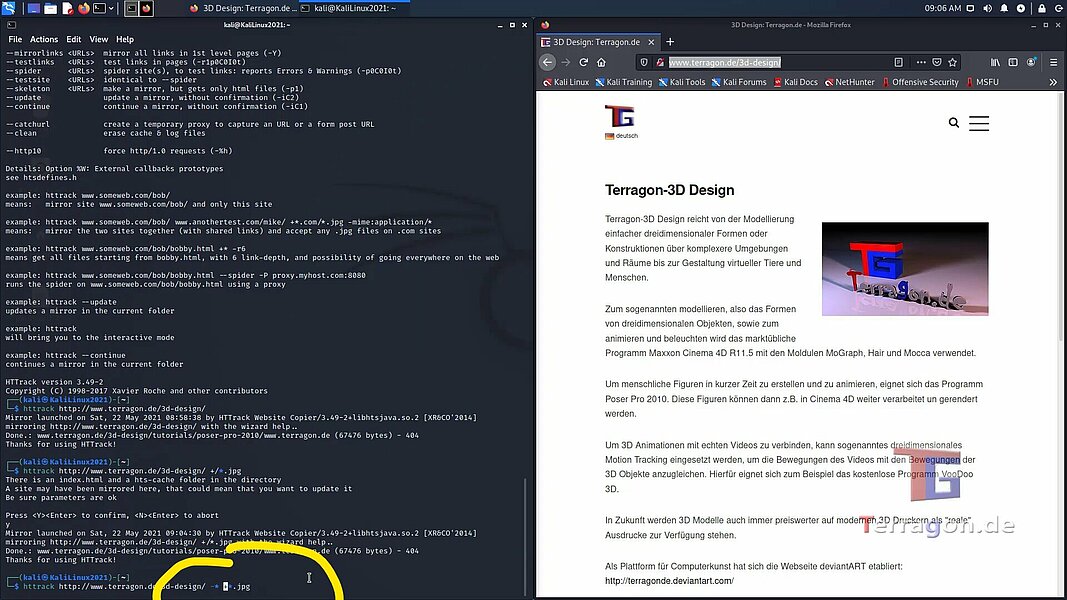
Task: Show more bookmarks with the chevron
Action: (1053, 82)
